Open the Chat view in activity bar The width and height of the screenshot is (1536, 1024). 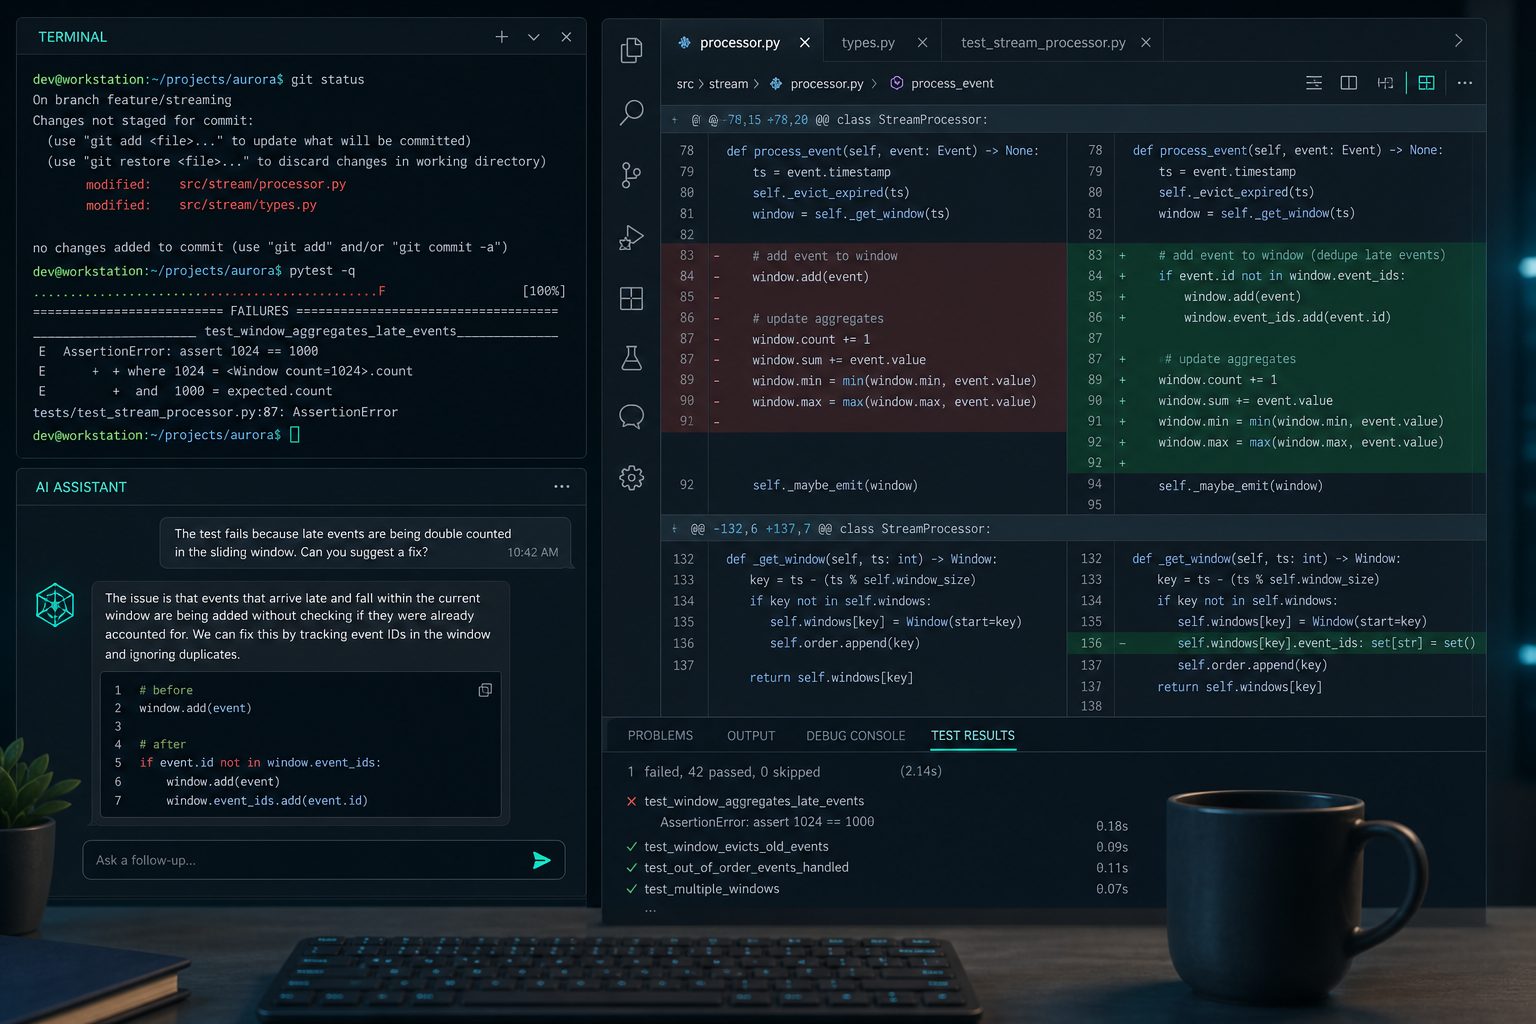click(x=631, y=416)
